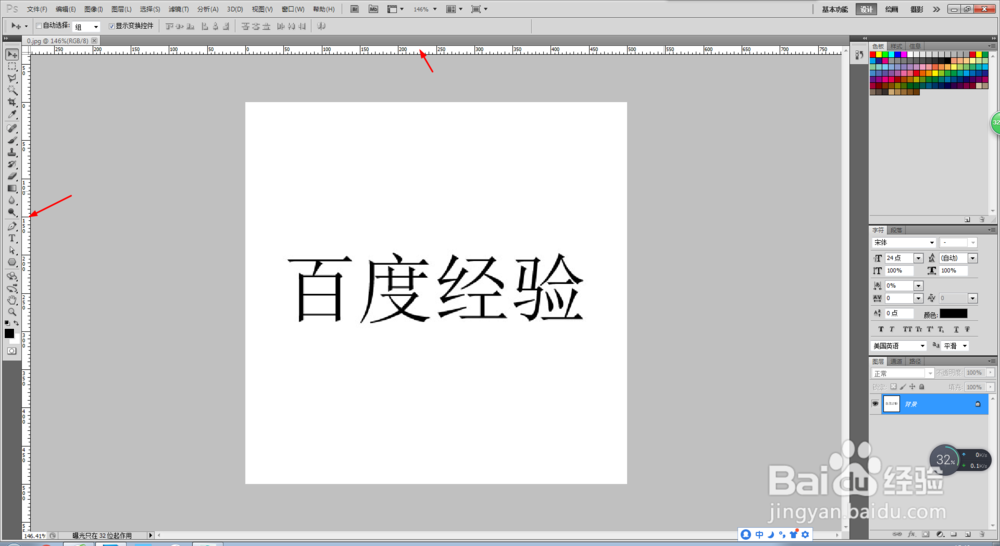Click the 背景 layer thumbnail
Screen dimensions: 1000x546
click(891, 404)
